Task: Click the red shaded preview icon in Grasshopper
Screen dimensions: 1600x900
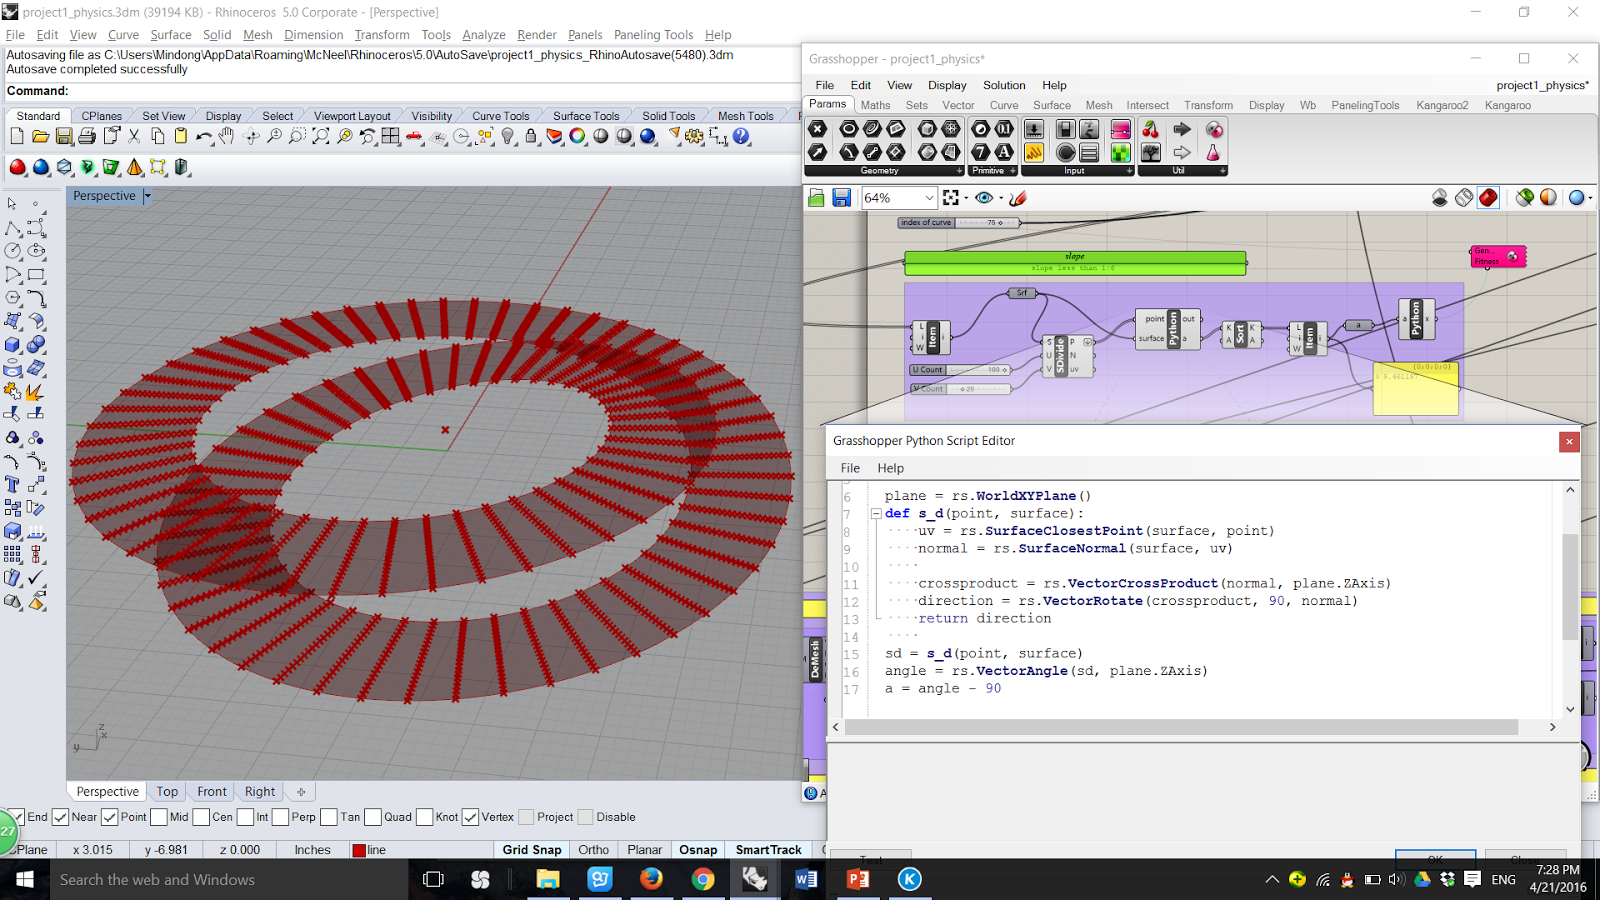Action: (1488, 198)
